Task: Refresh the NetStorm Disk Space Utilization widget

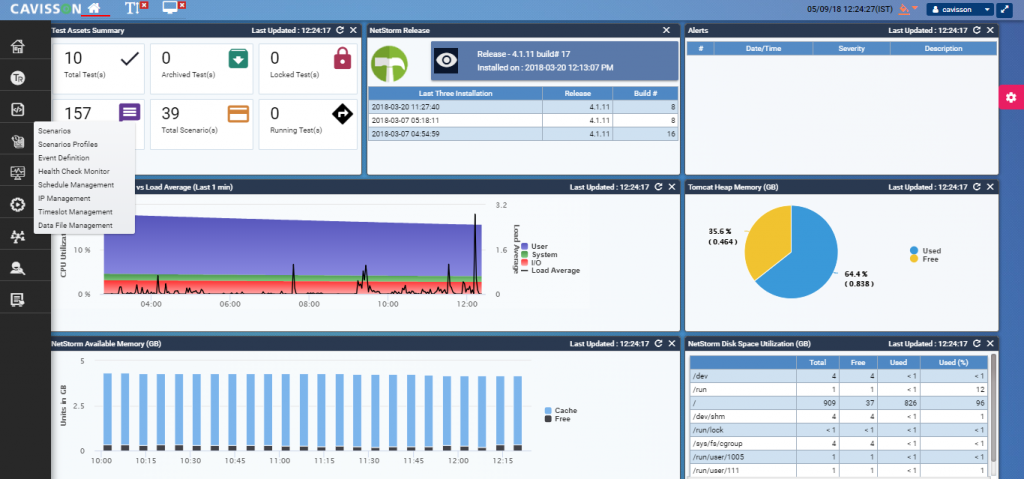Action: 977,343
